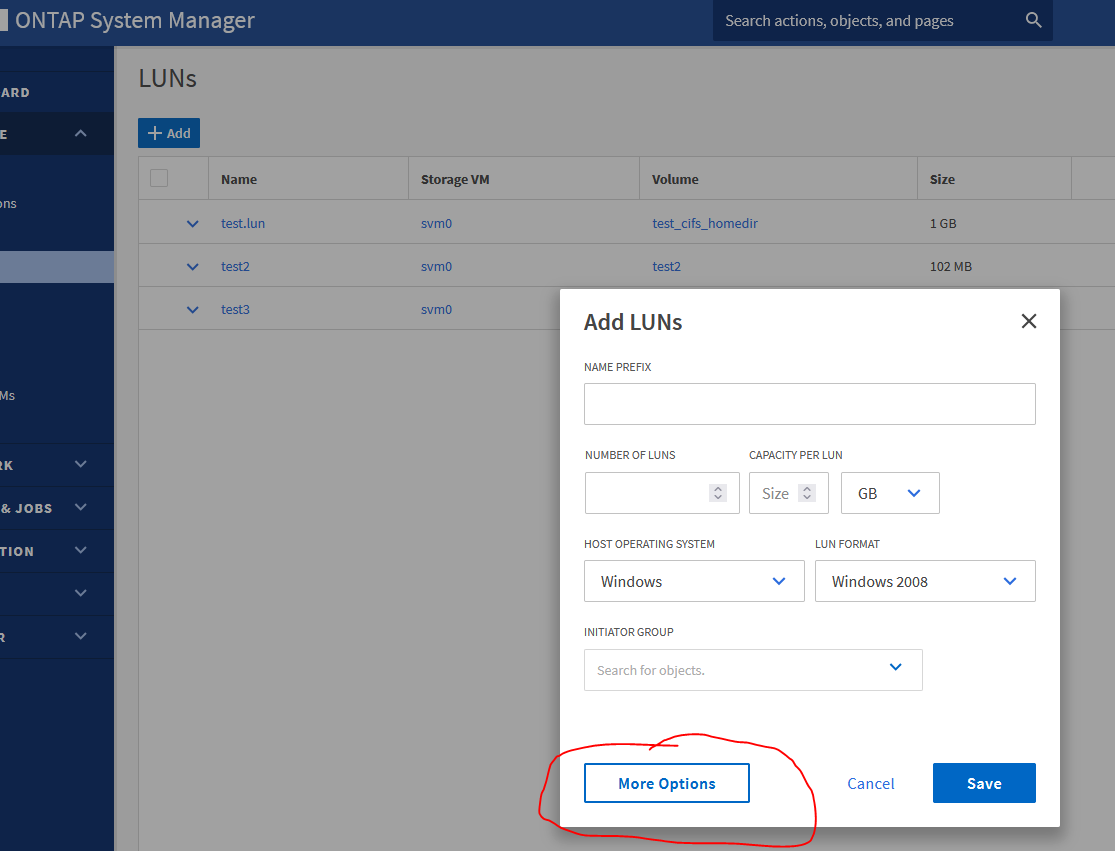This screenshot has height=851, width=1115.
Task: Close the Add LUNs dialog
Action: (x=1028, y=321)
